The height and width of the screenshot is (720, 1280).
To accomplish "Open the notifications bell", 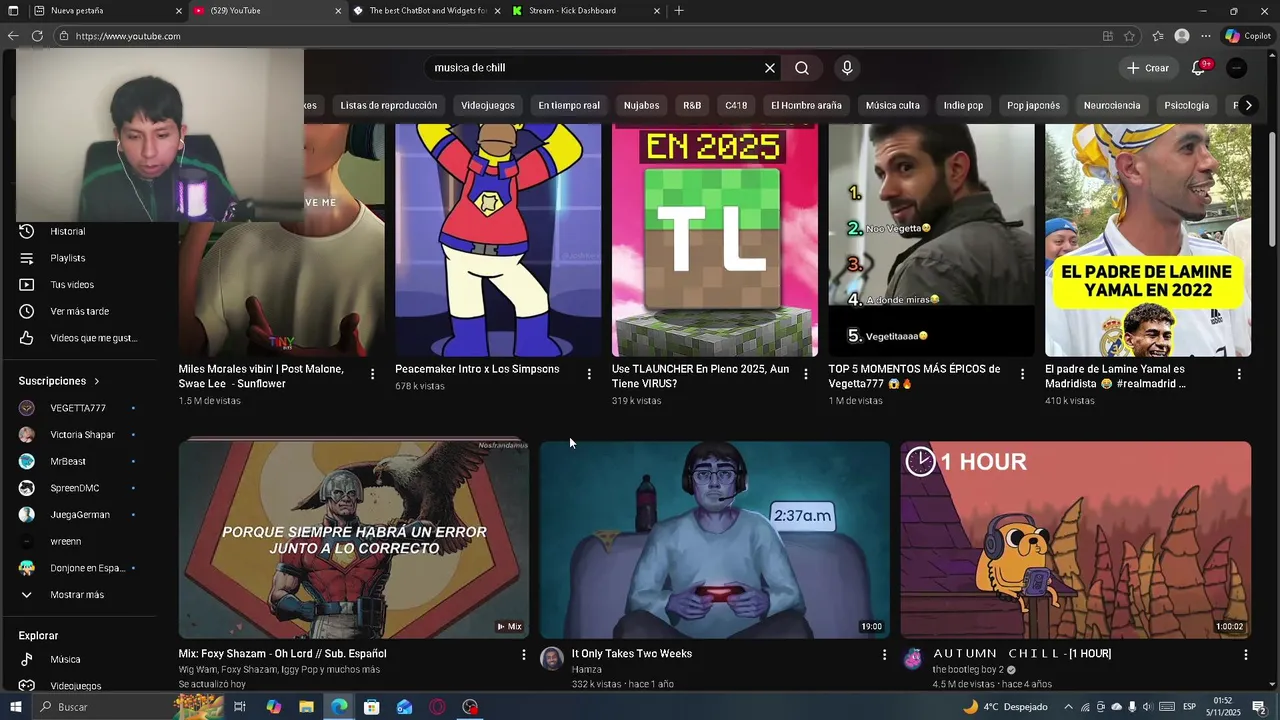I will (x=1198, y=68).
